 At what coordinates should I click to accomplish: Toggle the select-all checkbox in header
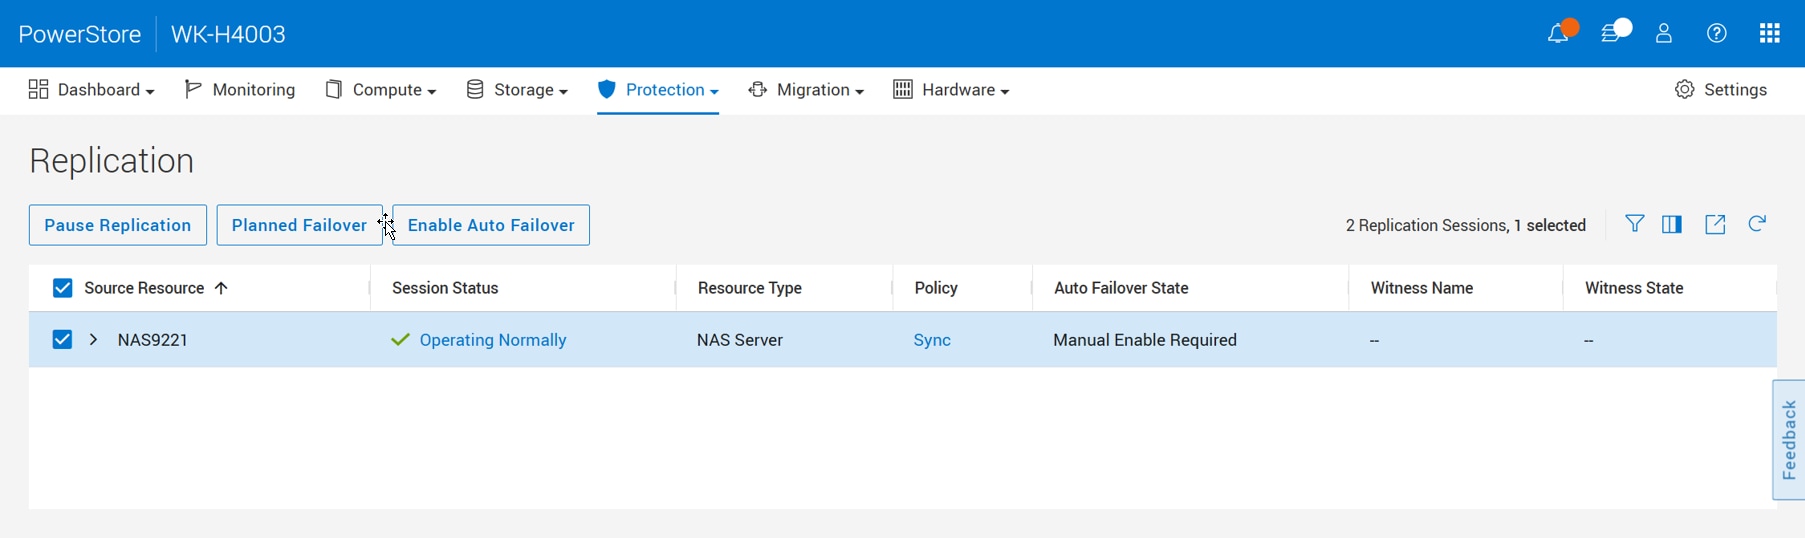tap(62, 288)
